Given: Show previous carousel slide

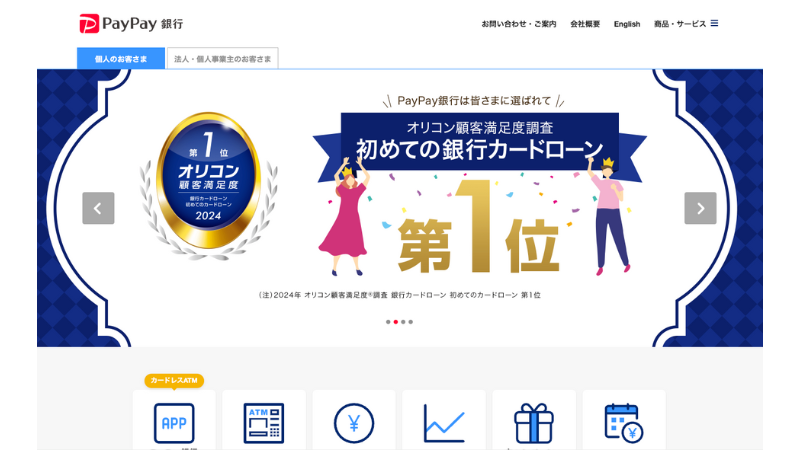Looking at the screenshot, I should tap(98, 208).
